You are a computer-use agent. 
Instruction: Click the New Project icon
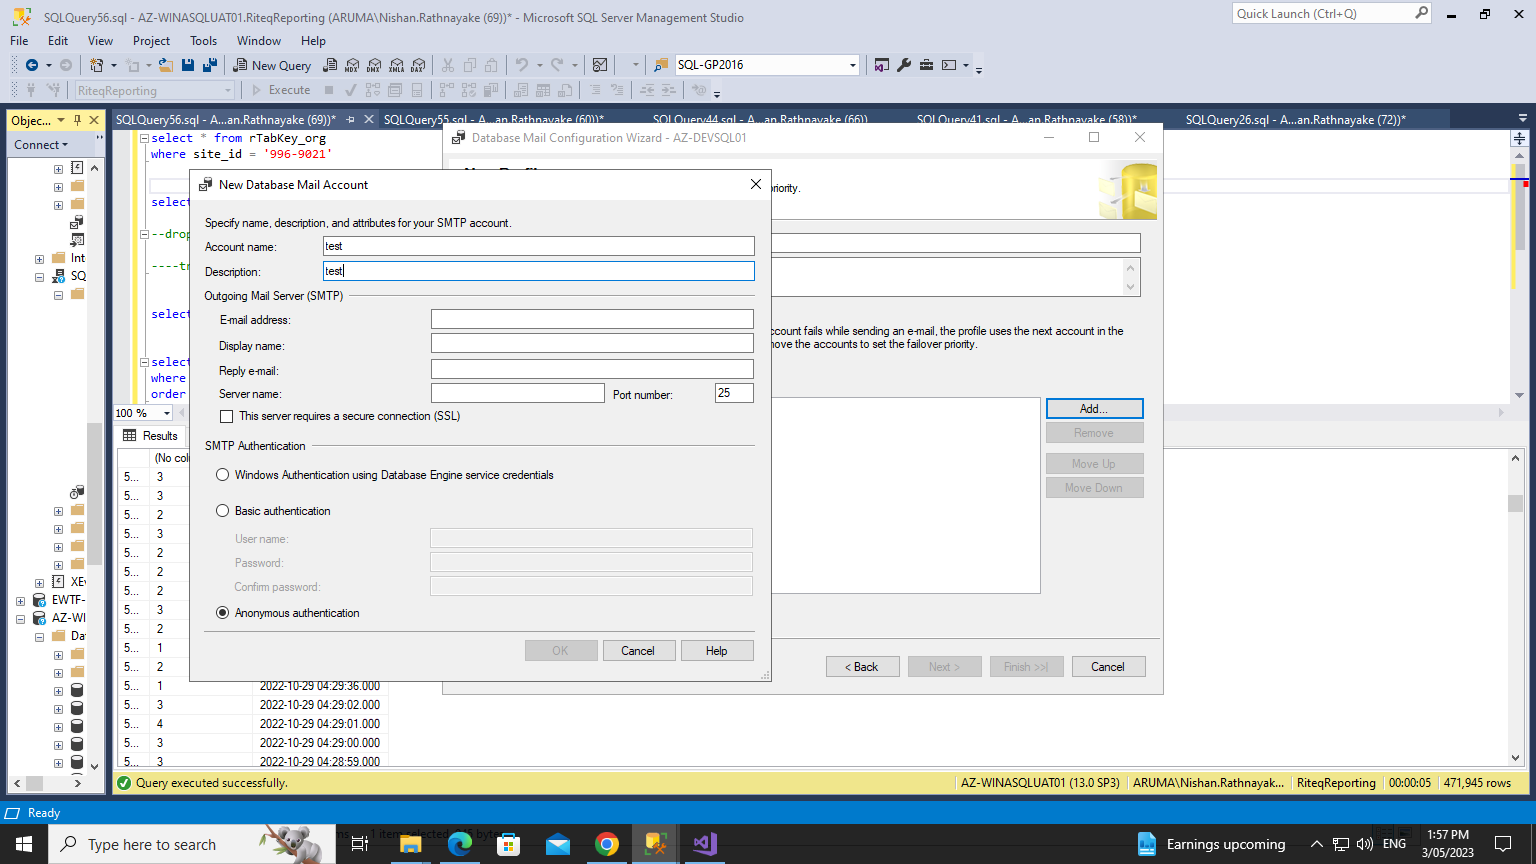(x=97, y=65)
